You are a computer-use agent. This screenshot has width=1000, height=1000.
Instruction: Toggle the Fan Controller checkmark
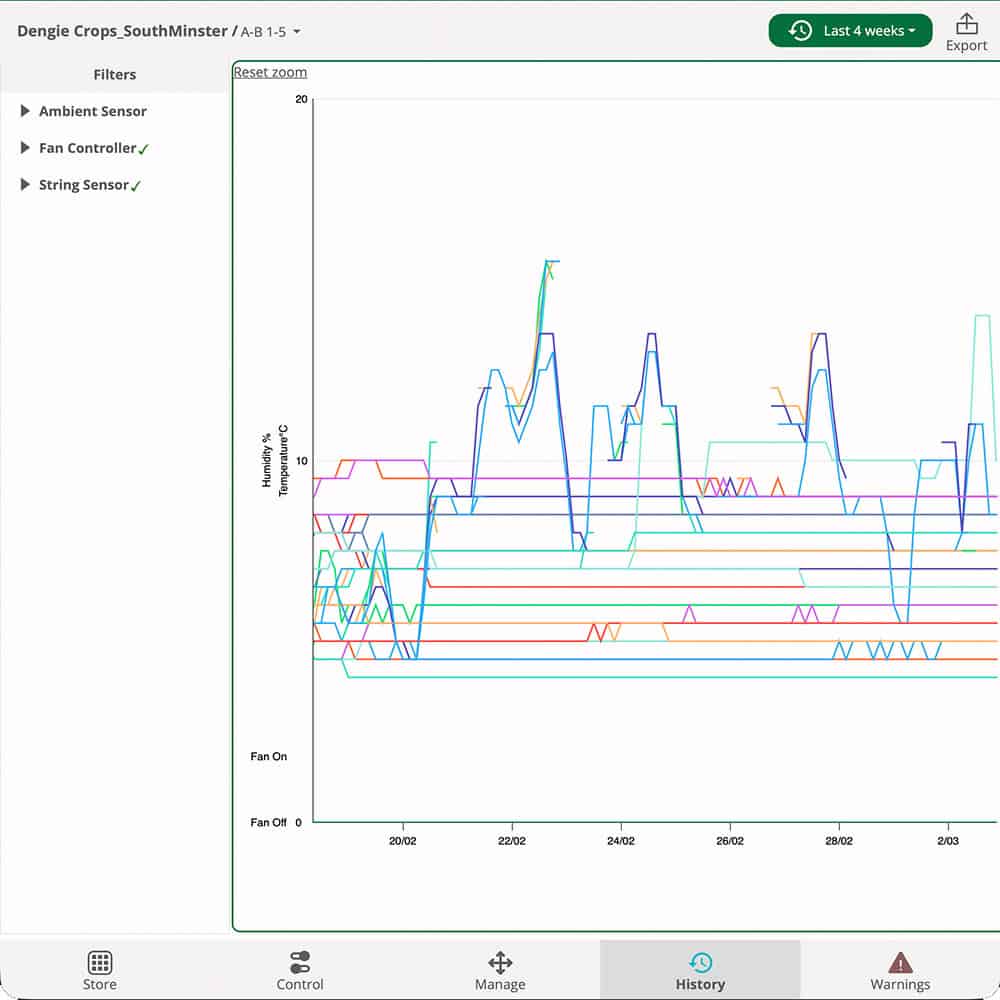(x=143, y=148)
